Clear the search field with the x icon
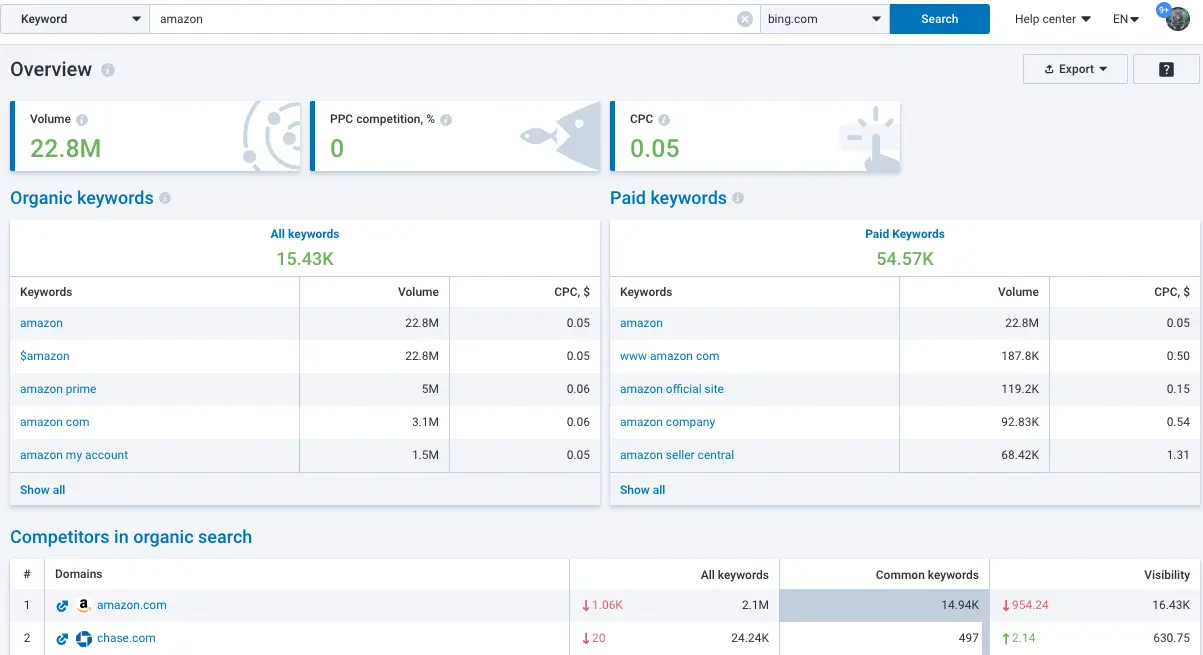 click(x=744, y=18)
